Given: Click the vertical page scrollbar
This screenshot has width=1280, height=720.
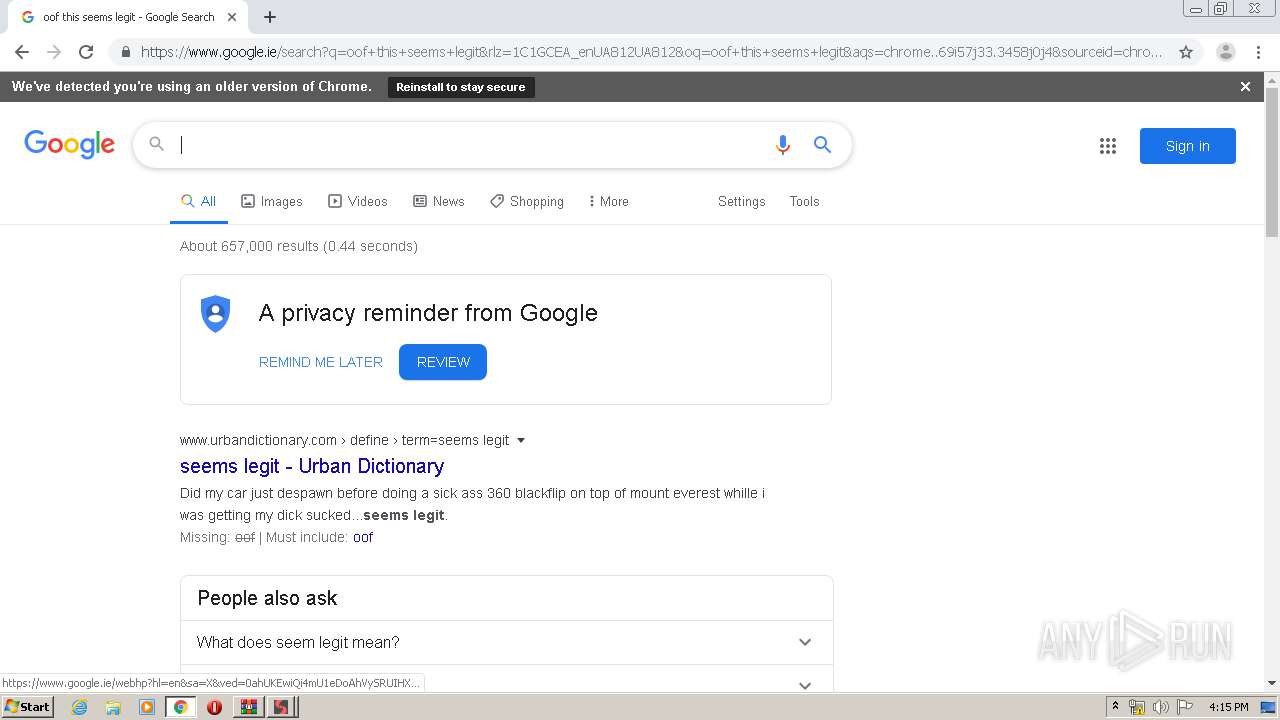Looking at the screenshot, I should point(1272,162).
